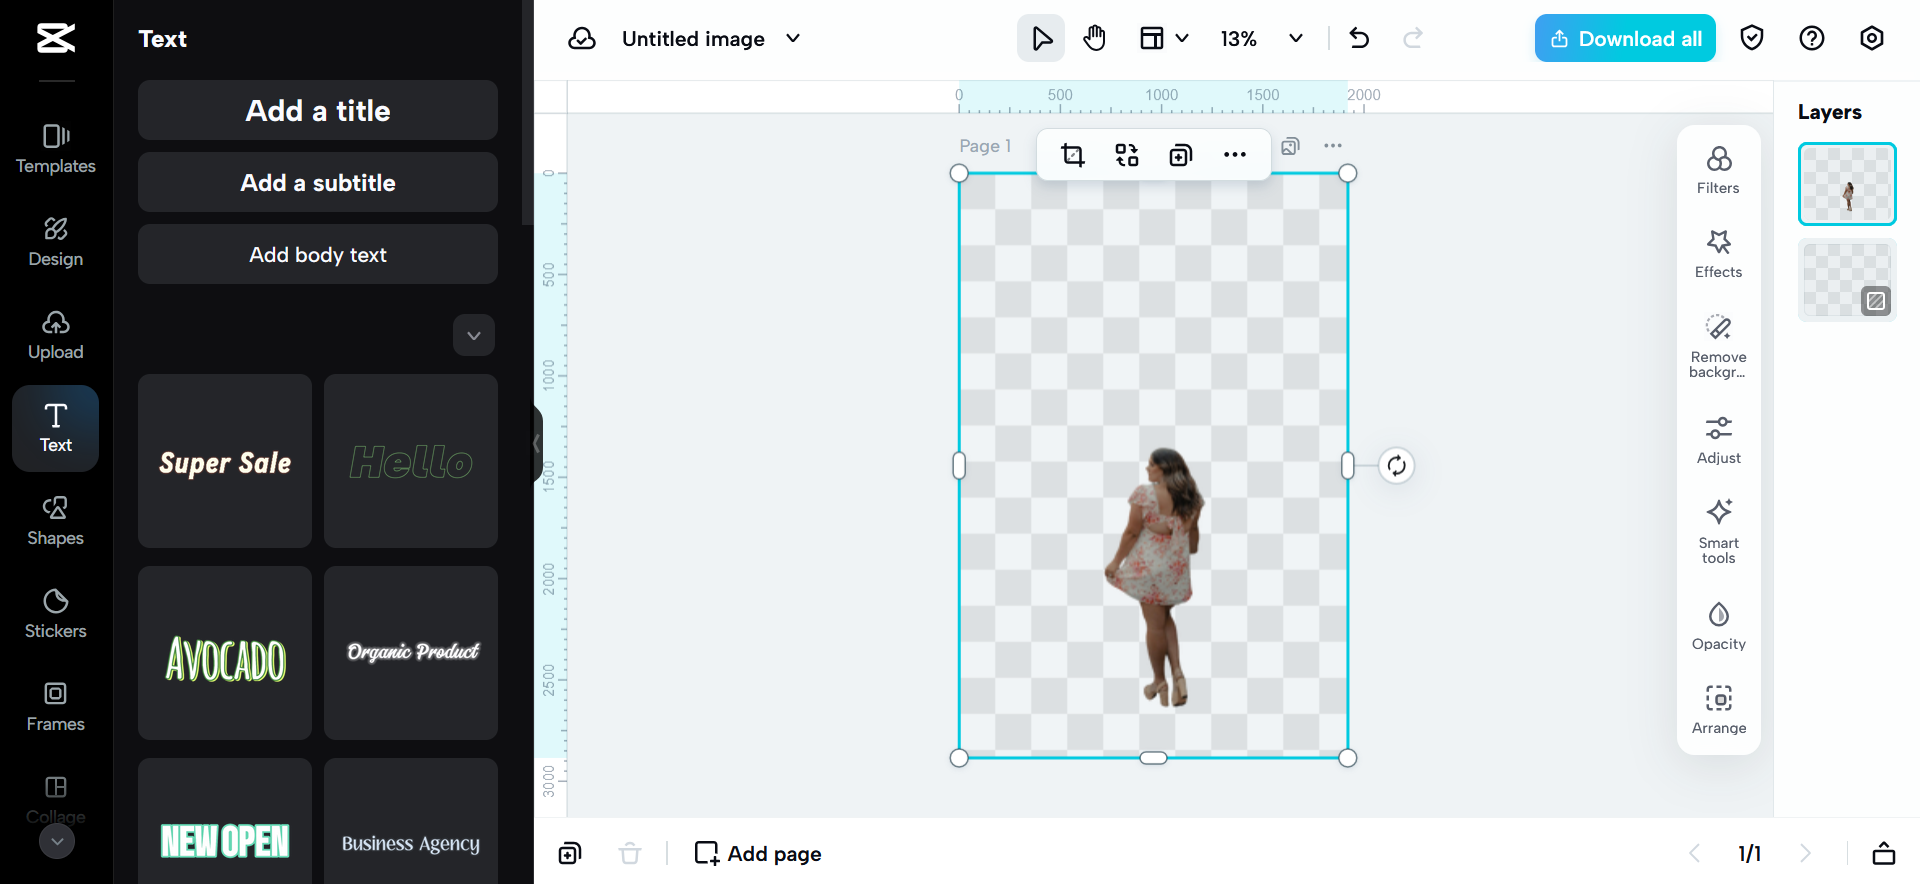This screenshot has width=1920, height=884.
Task: Switch to the Stickers tab
Action: 56,613
